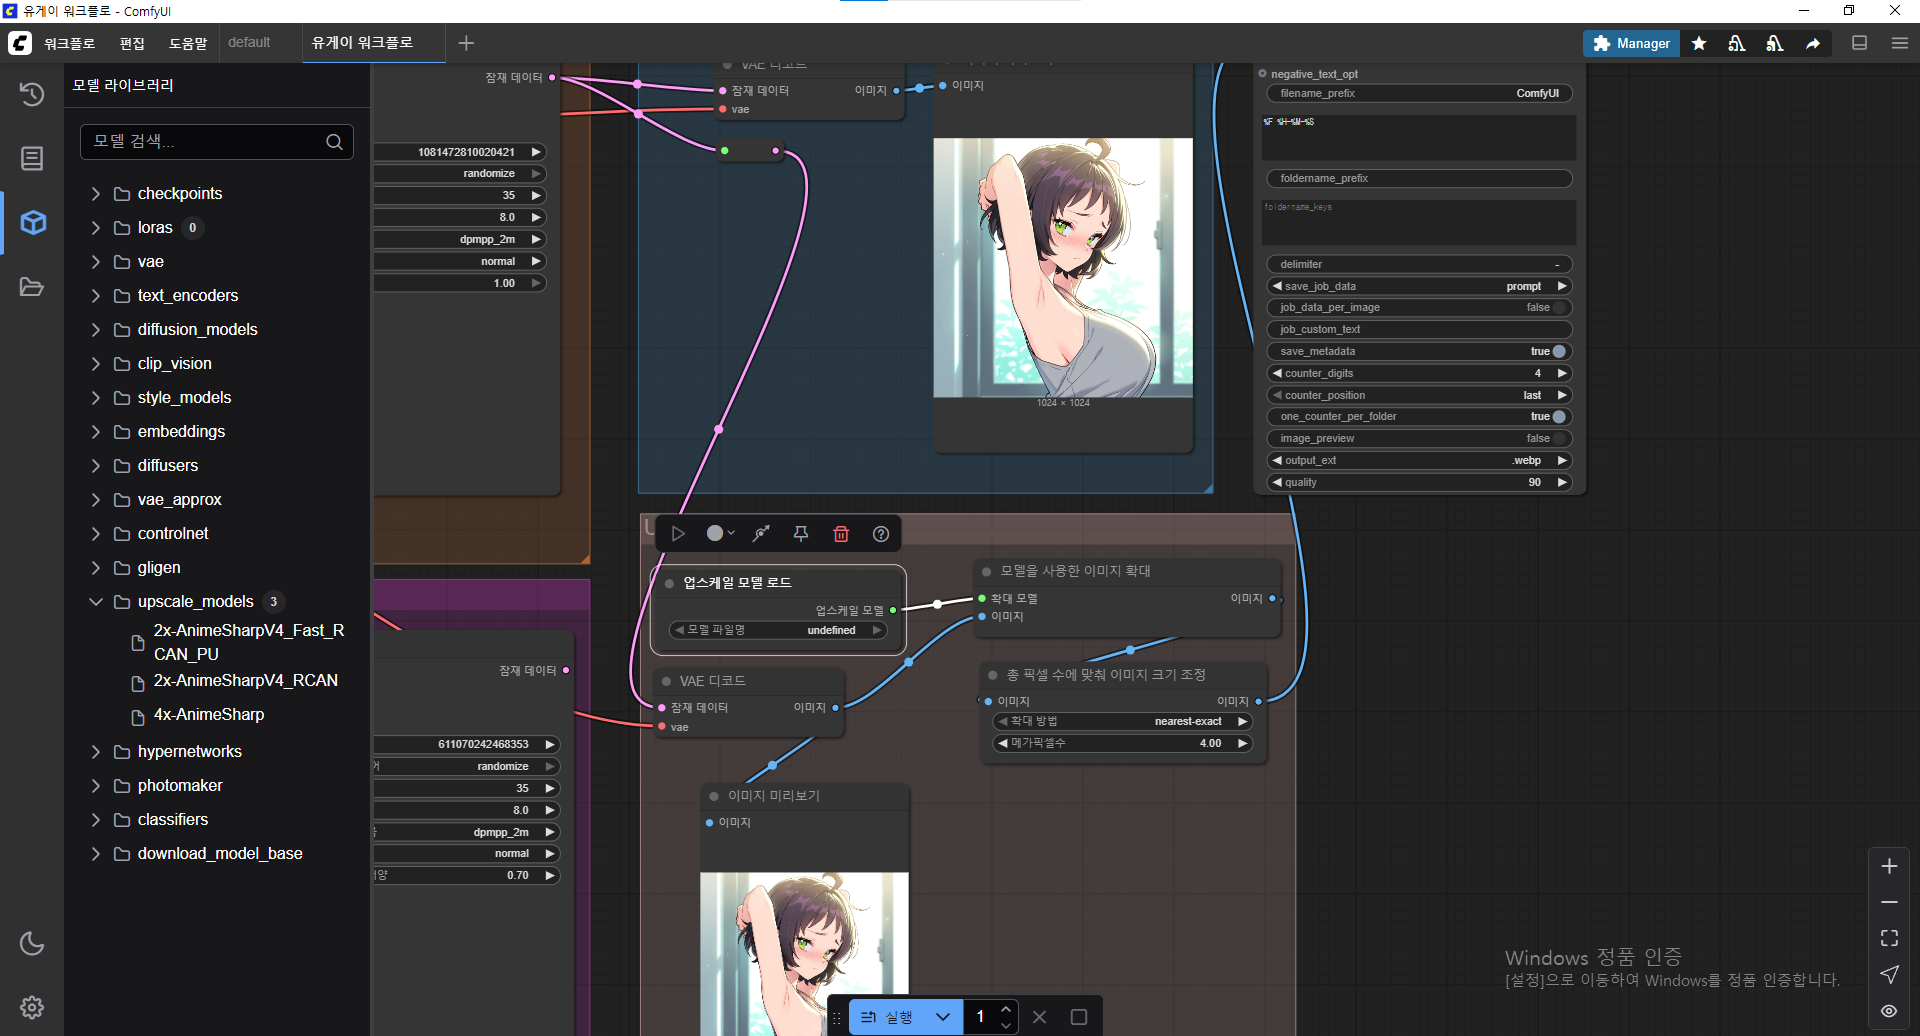Expand the checkpoints folder
This screenshot has height=1036, width=1920.
click(x=96, y=194)
